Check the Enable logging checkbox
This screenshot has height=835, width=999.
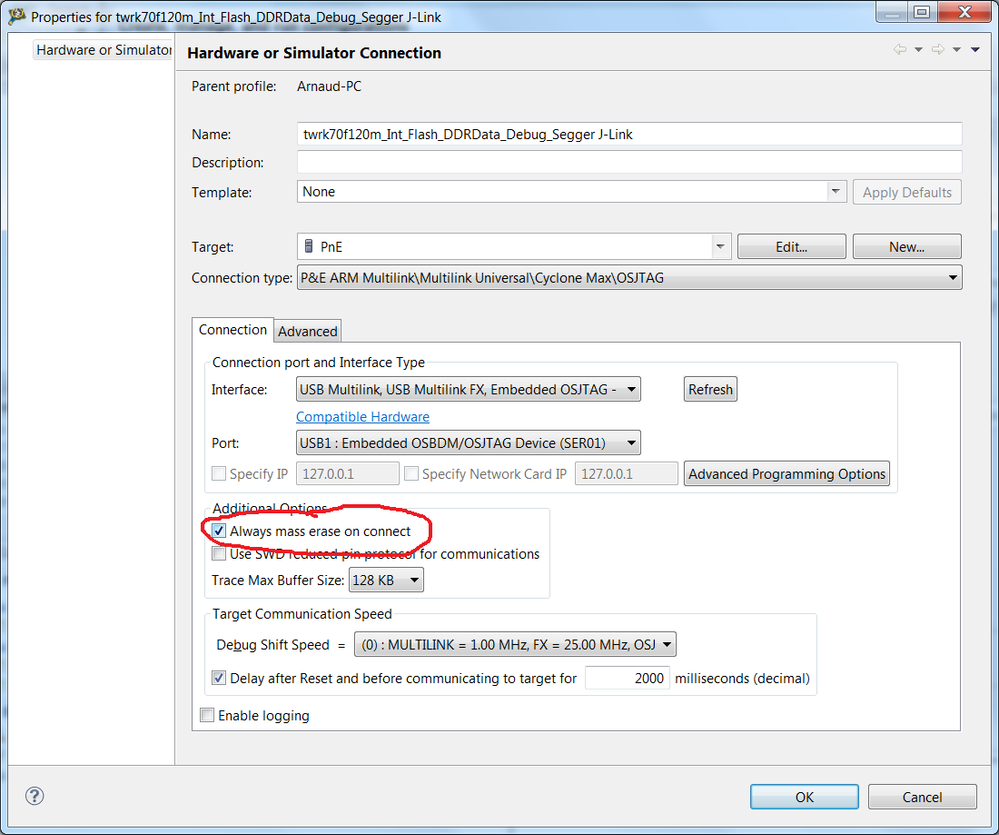(207, 715)
